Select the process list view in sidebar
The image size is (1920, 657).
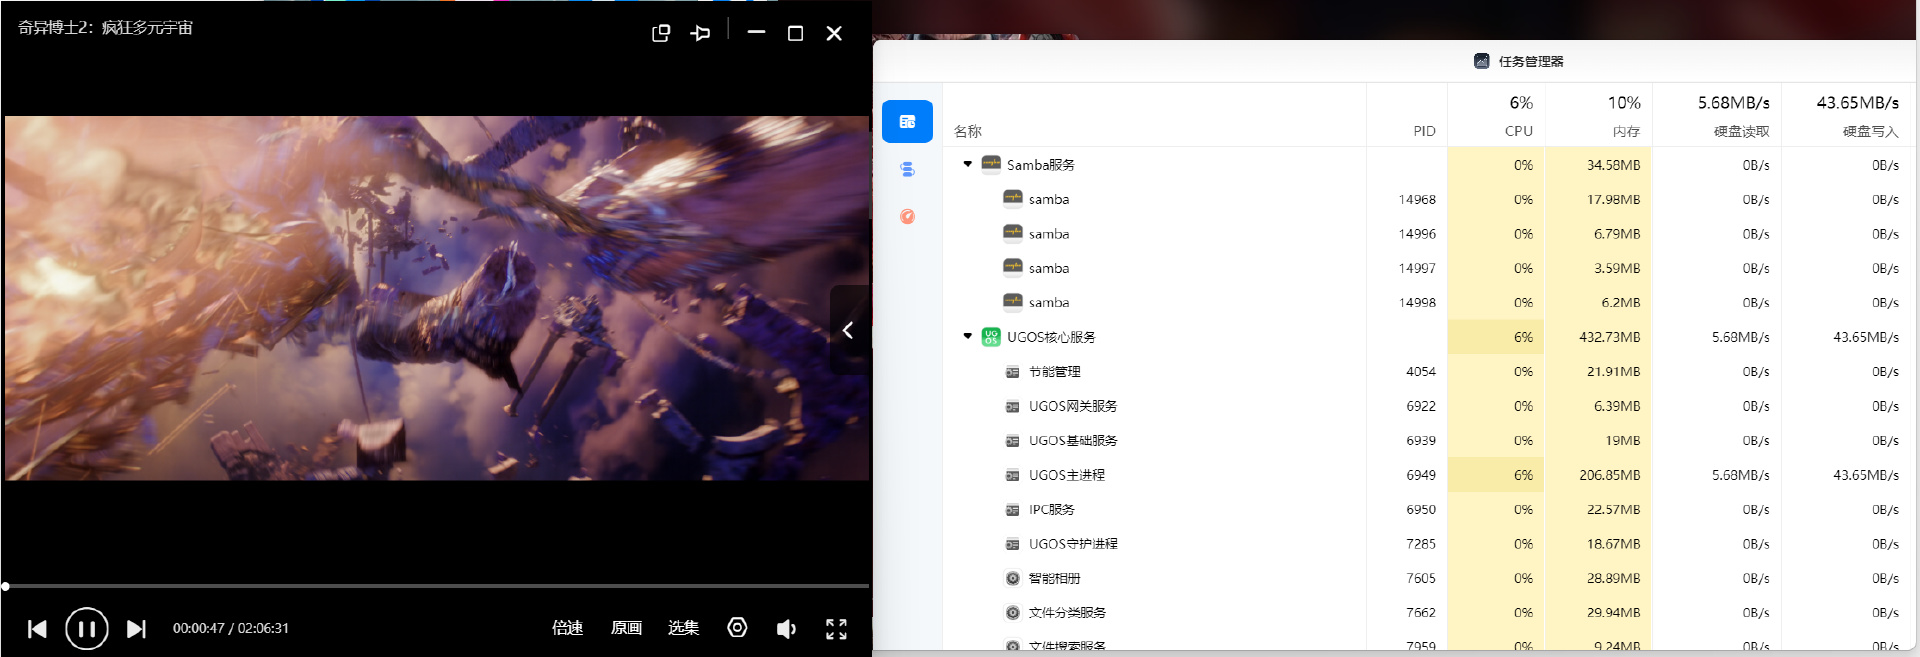pyautogui.click(x=907, y=122)
